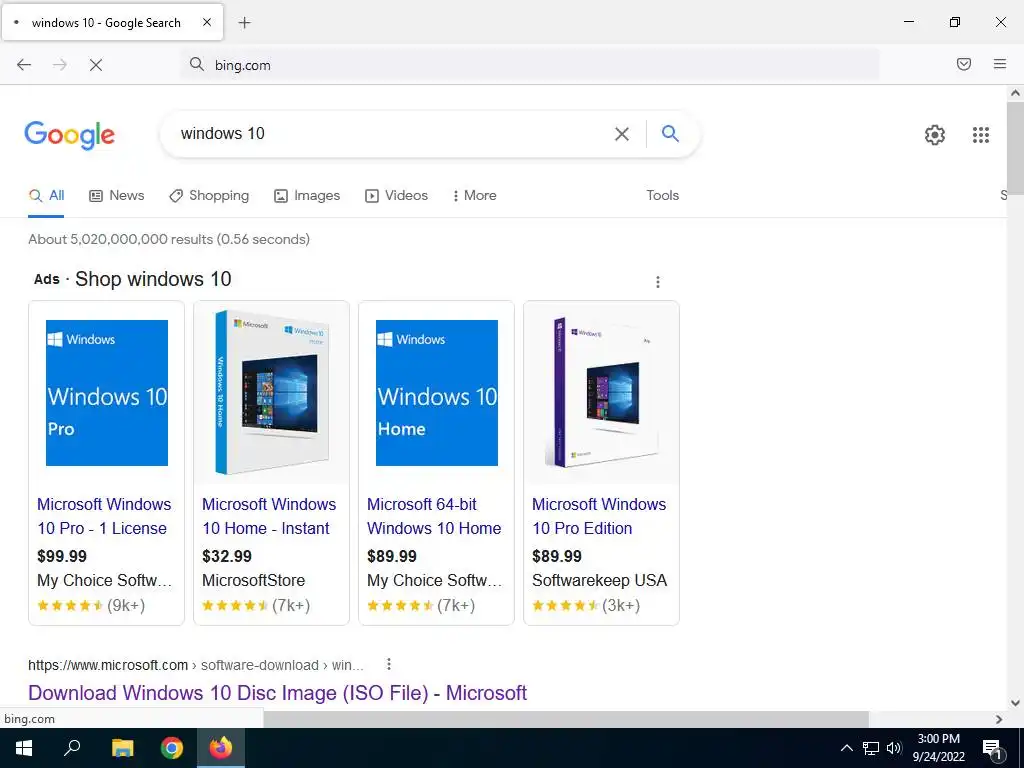This screenshot has width=1024, height=768.
Task: Click the volume speaker tray icon
Action: click(894, 748)
